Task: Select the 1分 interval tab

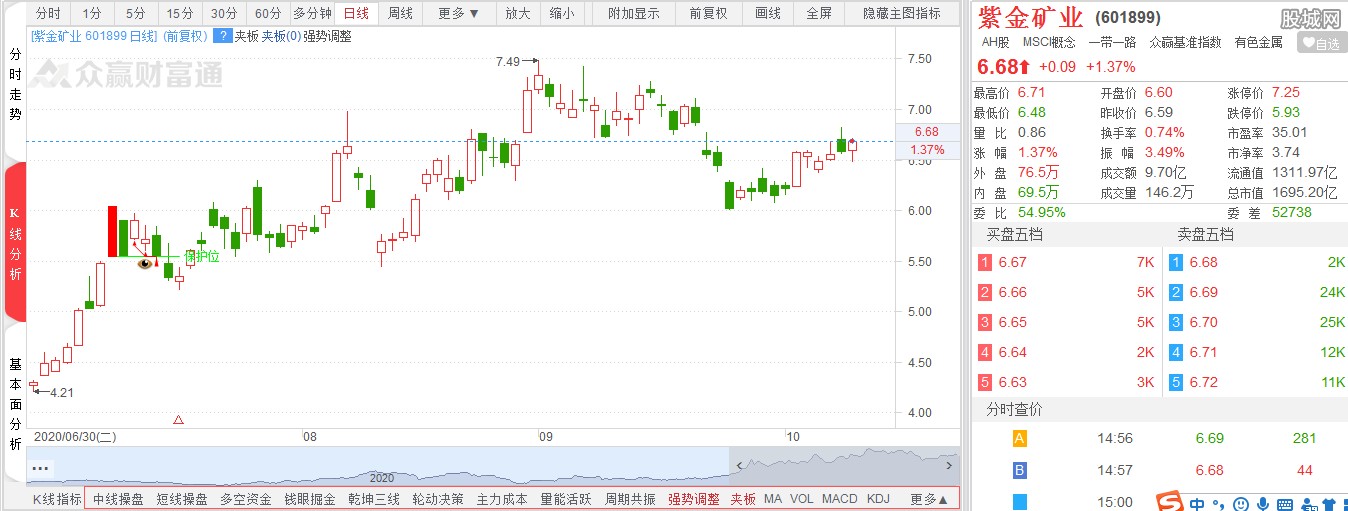Action: pos(91,14)
